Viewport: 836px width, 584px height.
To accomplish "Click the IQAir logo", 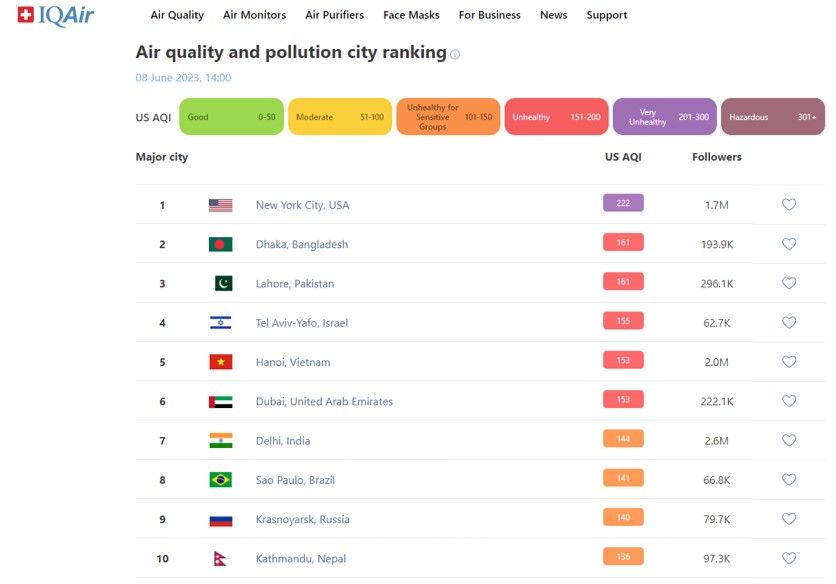I will tap(55, 15).
